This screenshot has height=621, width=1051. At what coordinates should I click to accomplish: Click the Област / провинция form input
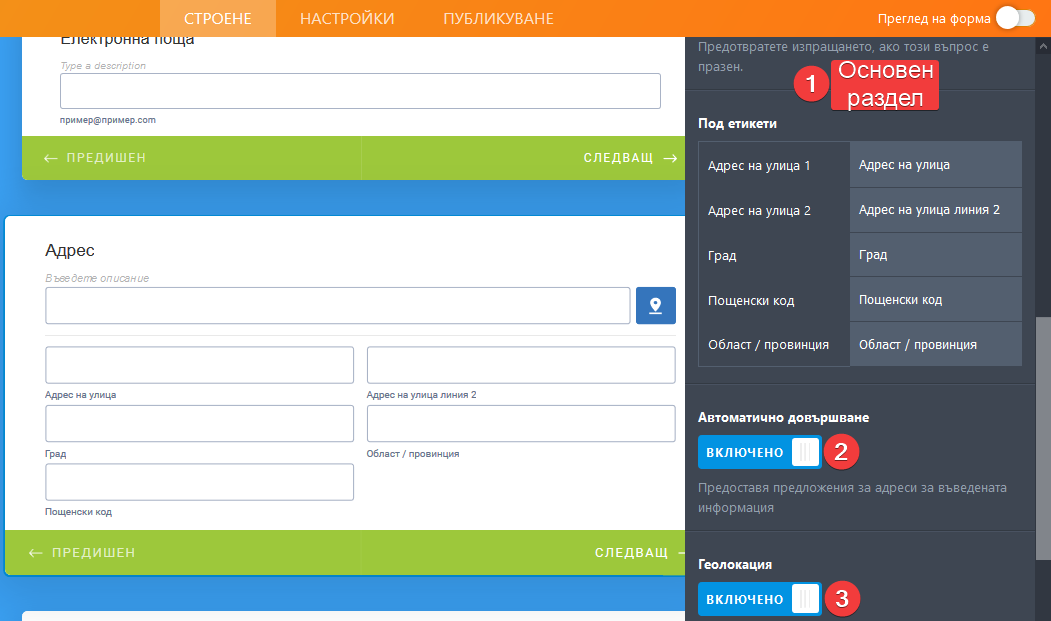[521, 423]
